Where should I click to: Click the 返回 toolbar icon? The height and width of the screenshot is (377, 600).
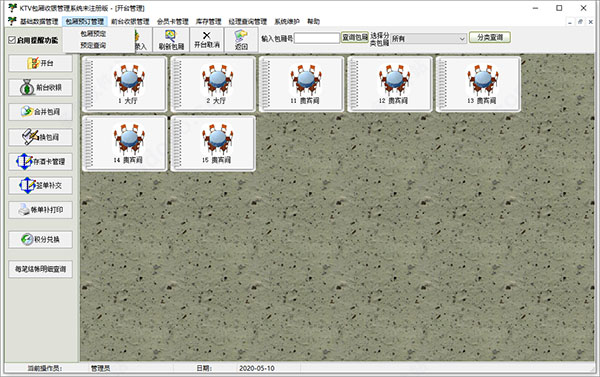[241, 40]
